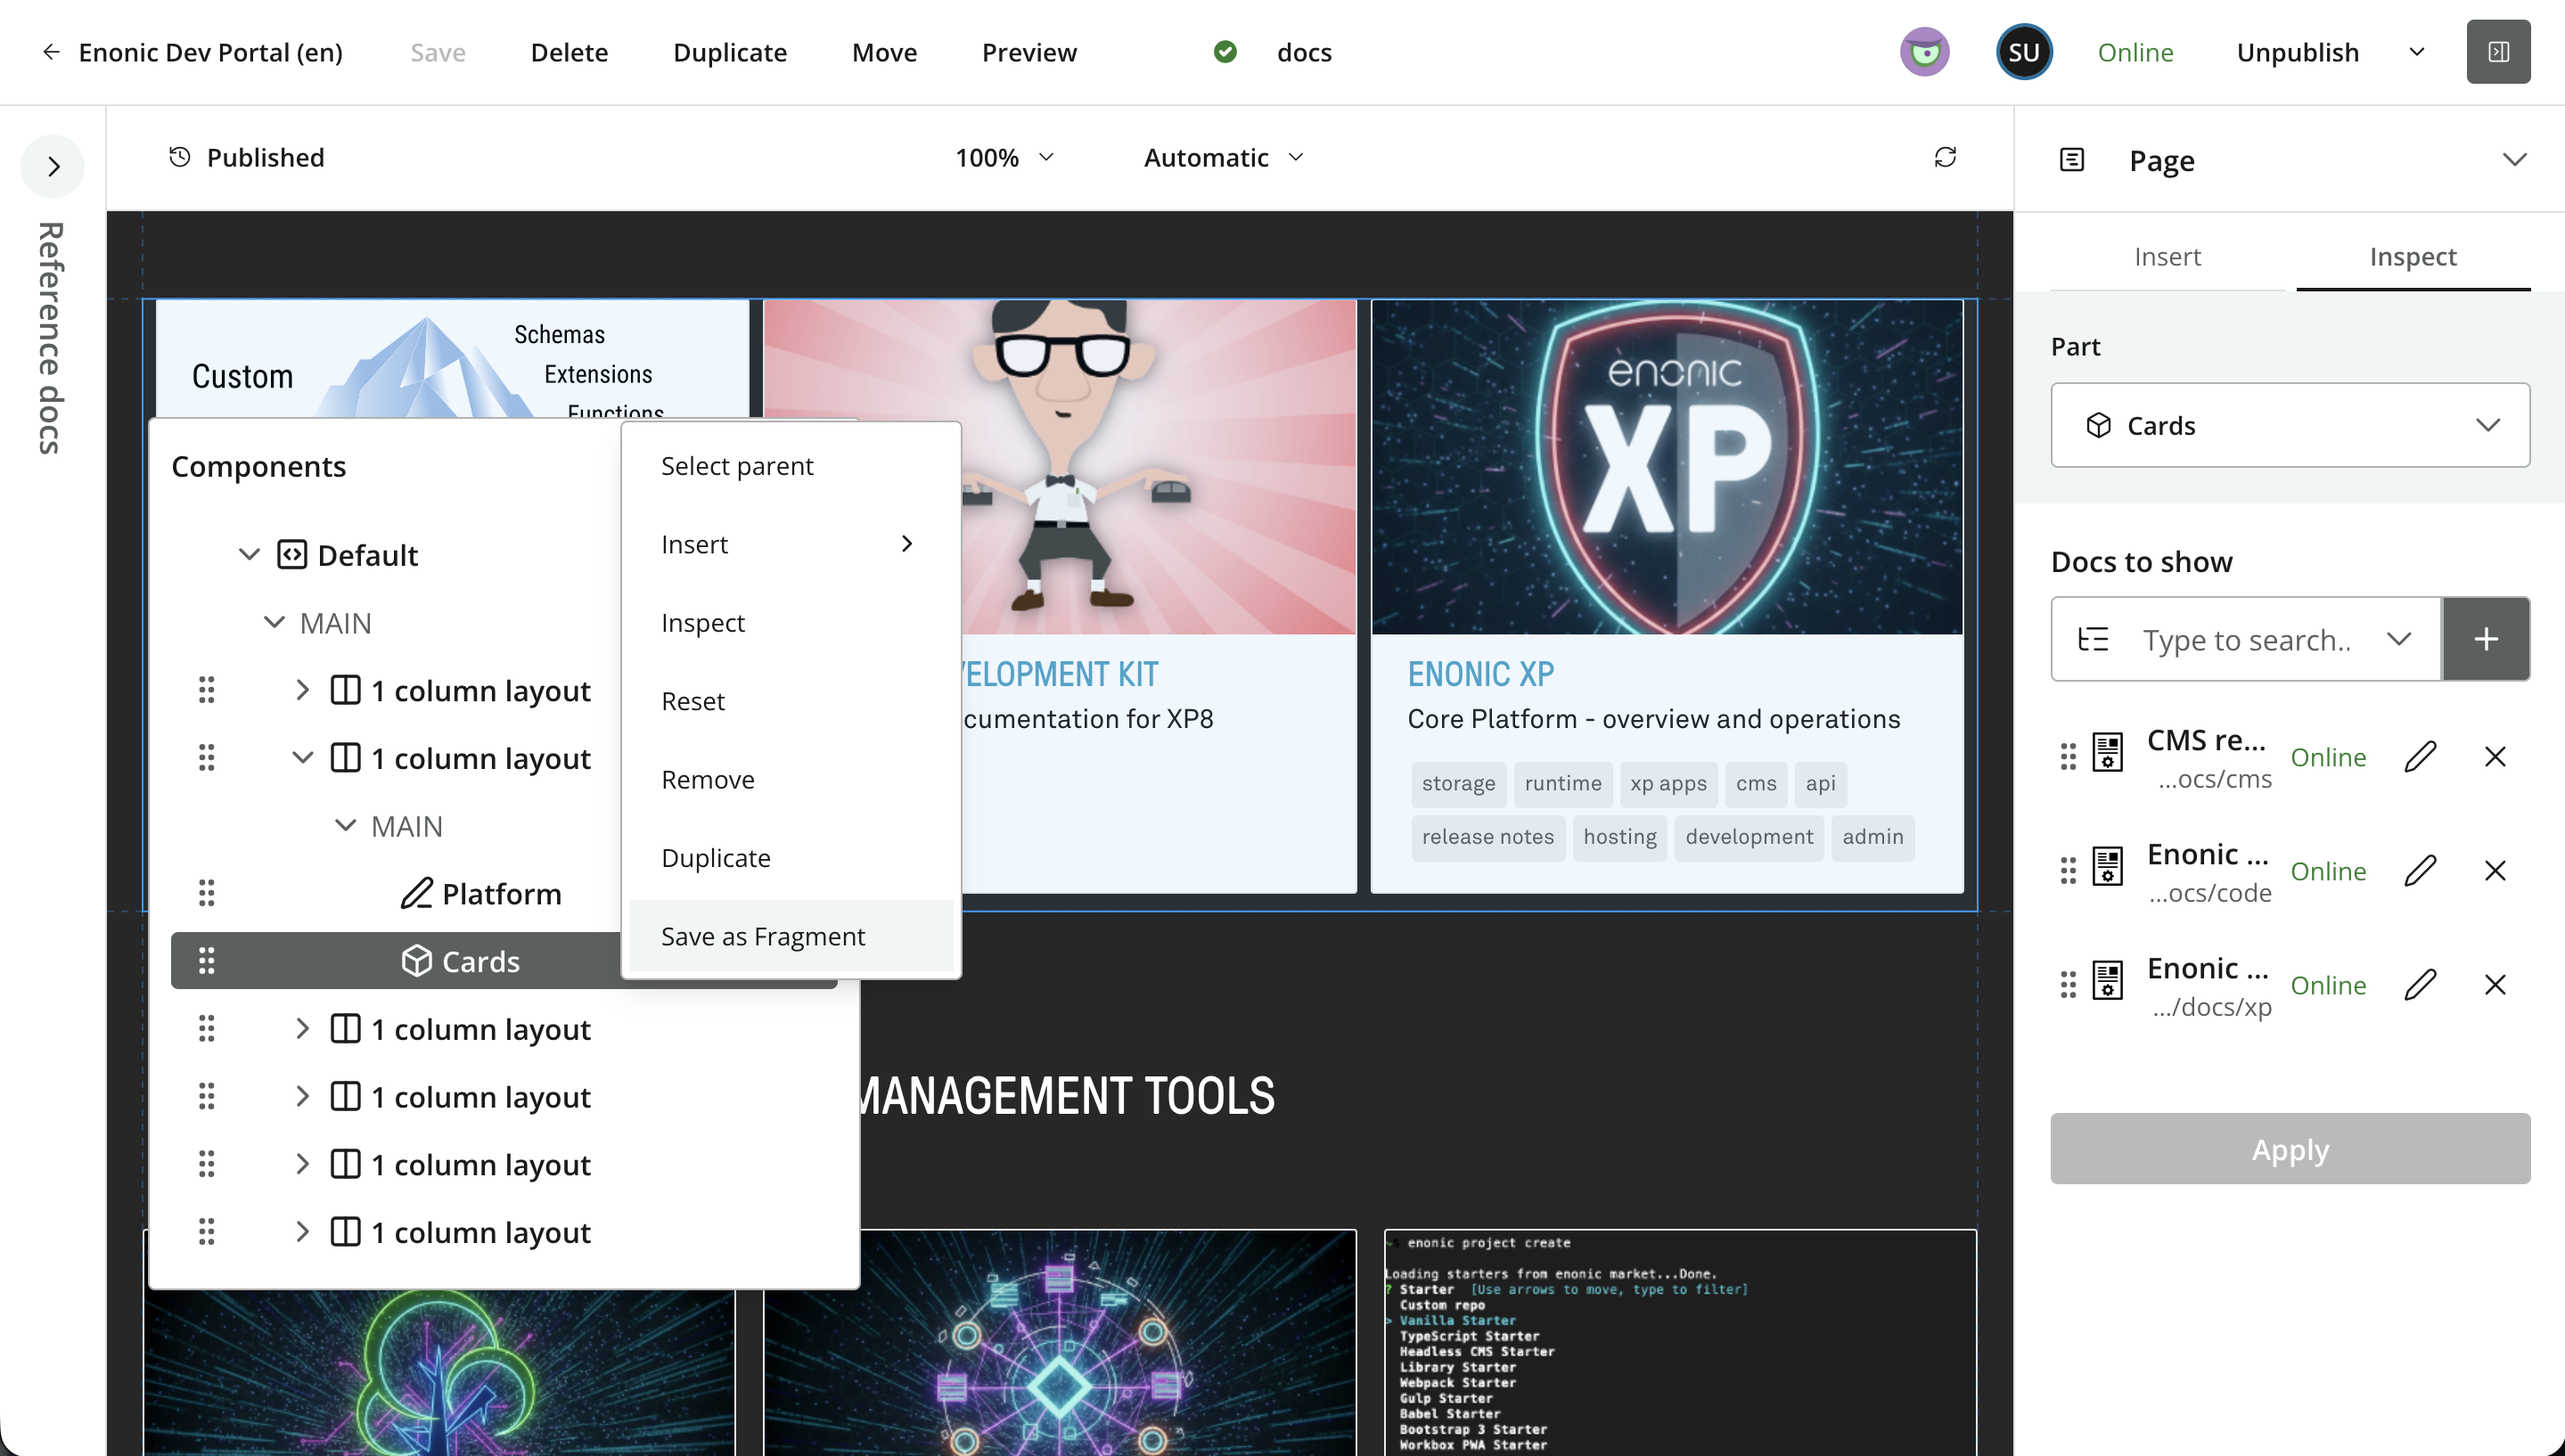Open the Automatic device emulator dropdown
Screen dimensions: 2565x1456
click(x=1224, y=157)
